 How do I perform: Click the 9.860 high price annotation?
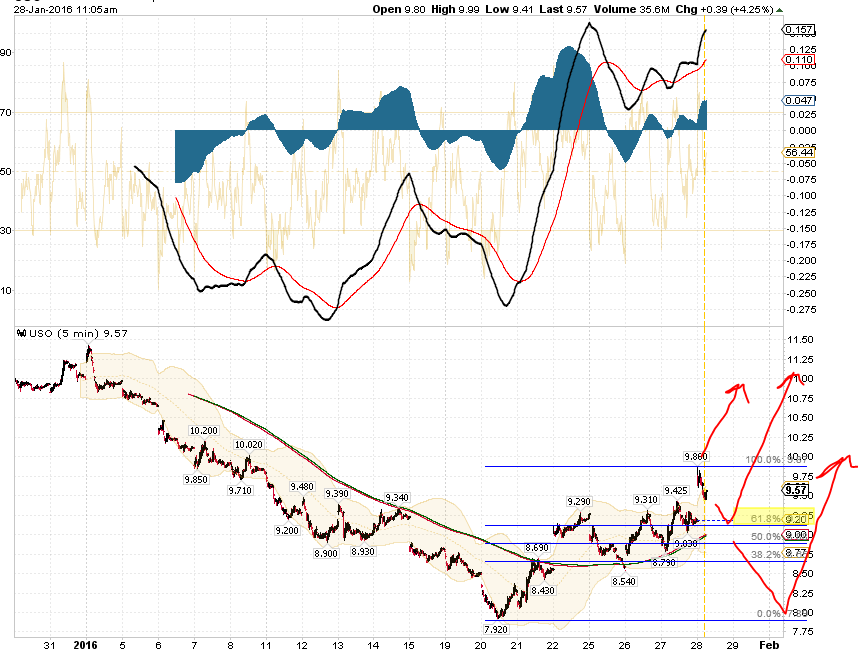[x=696, y=456]
